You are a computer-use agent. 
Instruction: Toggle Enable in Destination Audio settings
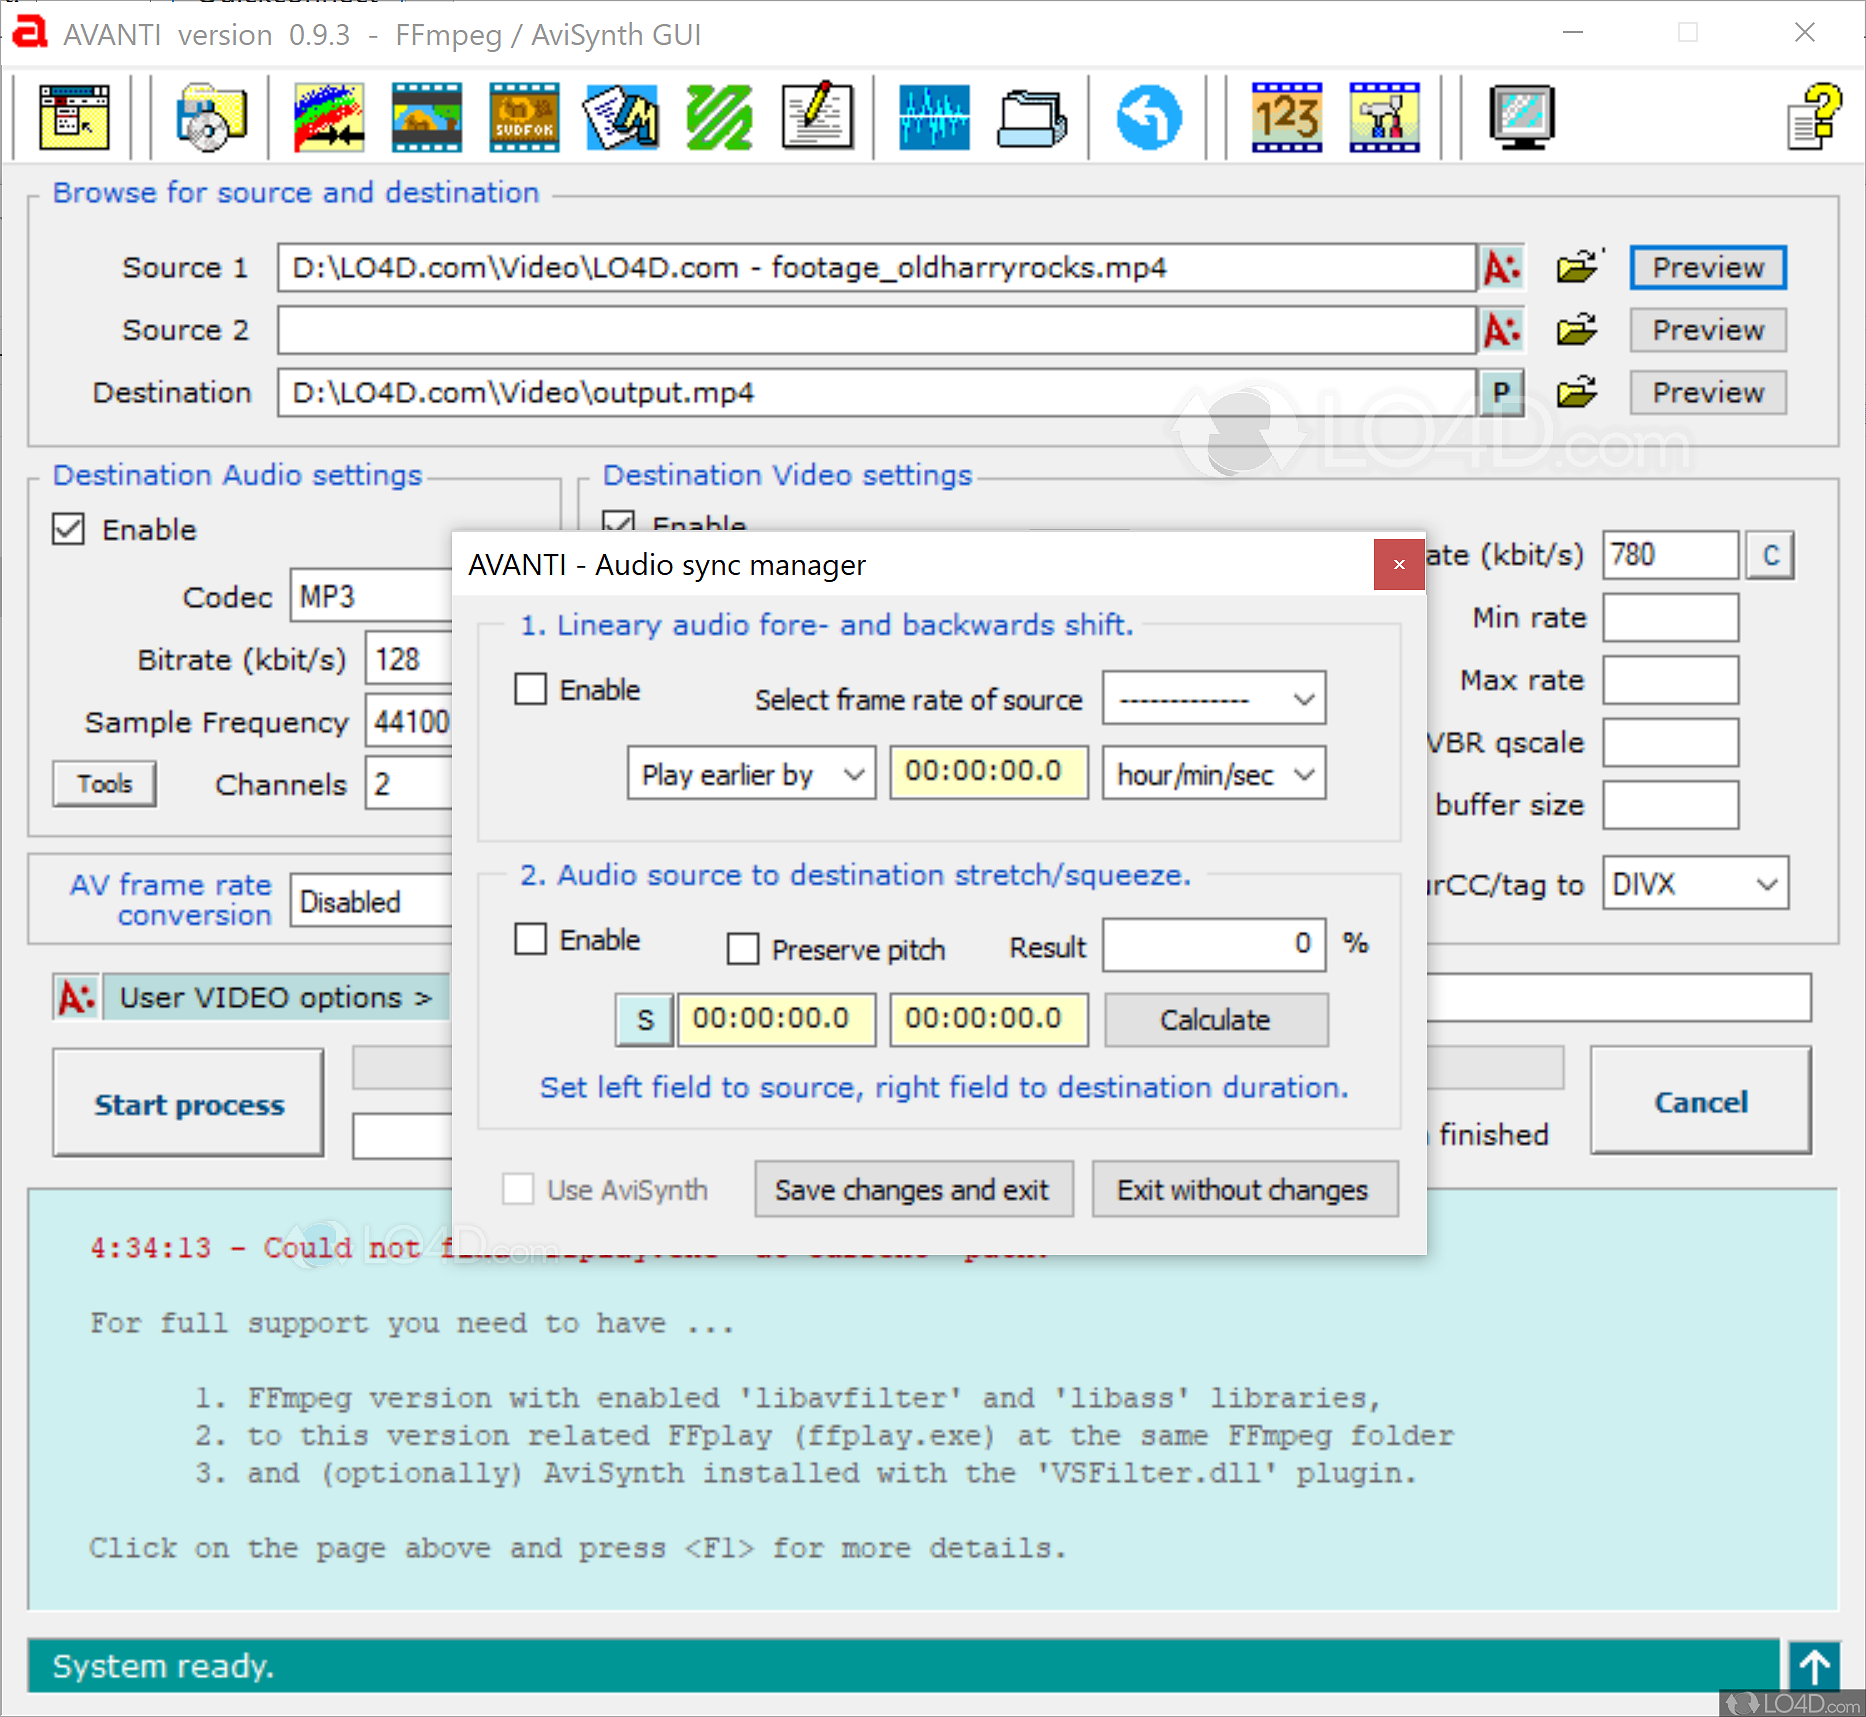(x=68, y=529)
